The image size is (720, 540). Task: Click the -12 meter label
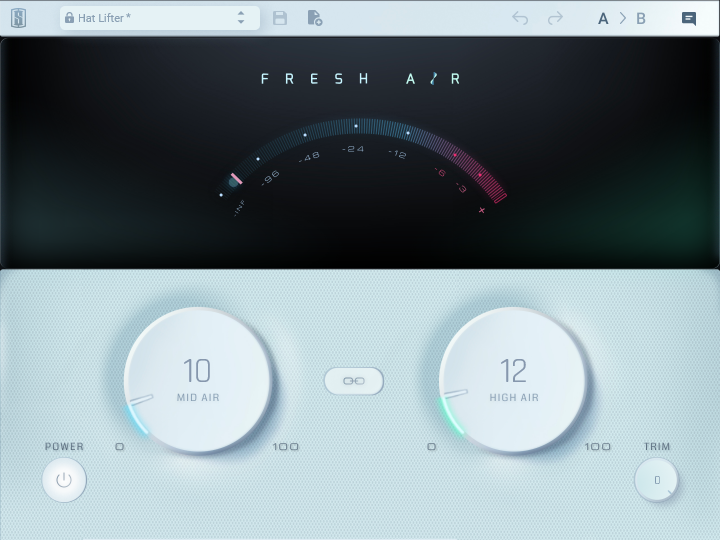tap(398, 154)
